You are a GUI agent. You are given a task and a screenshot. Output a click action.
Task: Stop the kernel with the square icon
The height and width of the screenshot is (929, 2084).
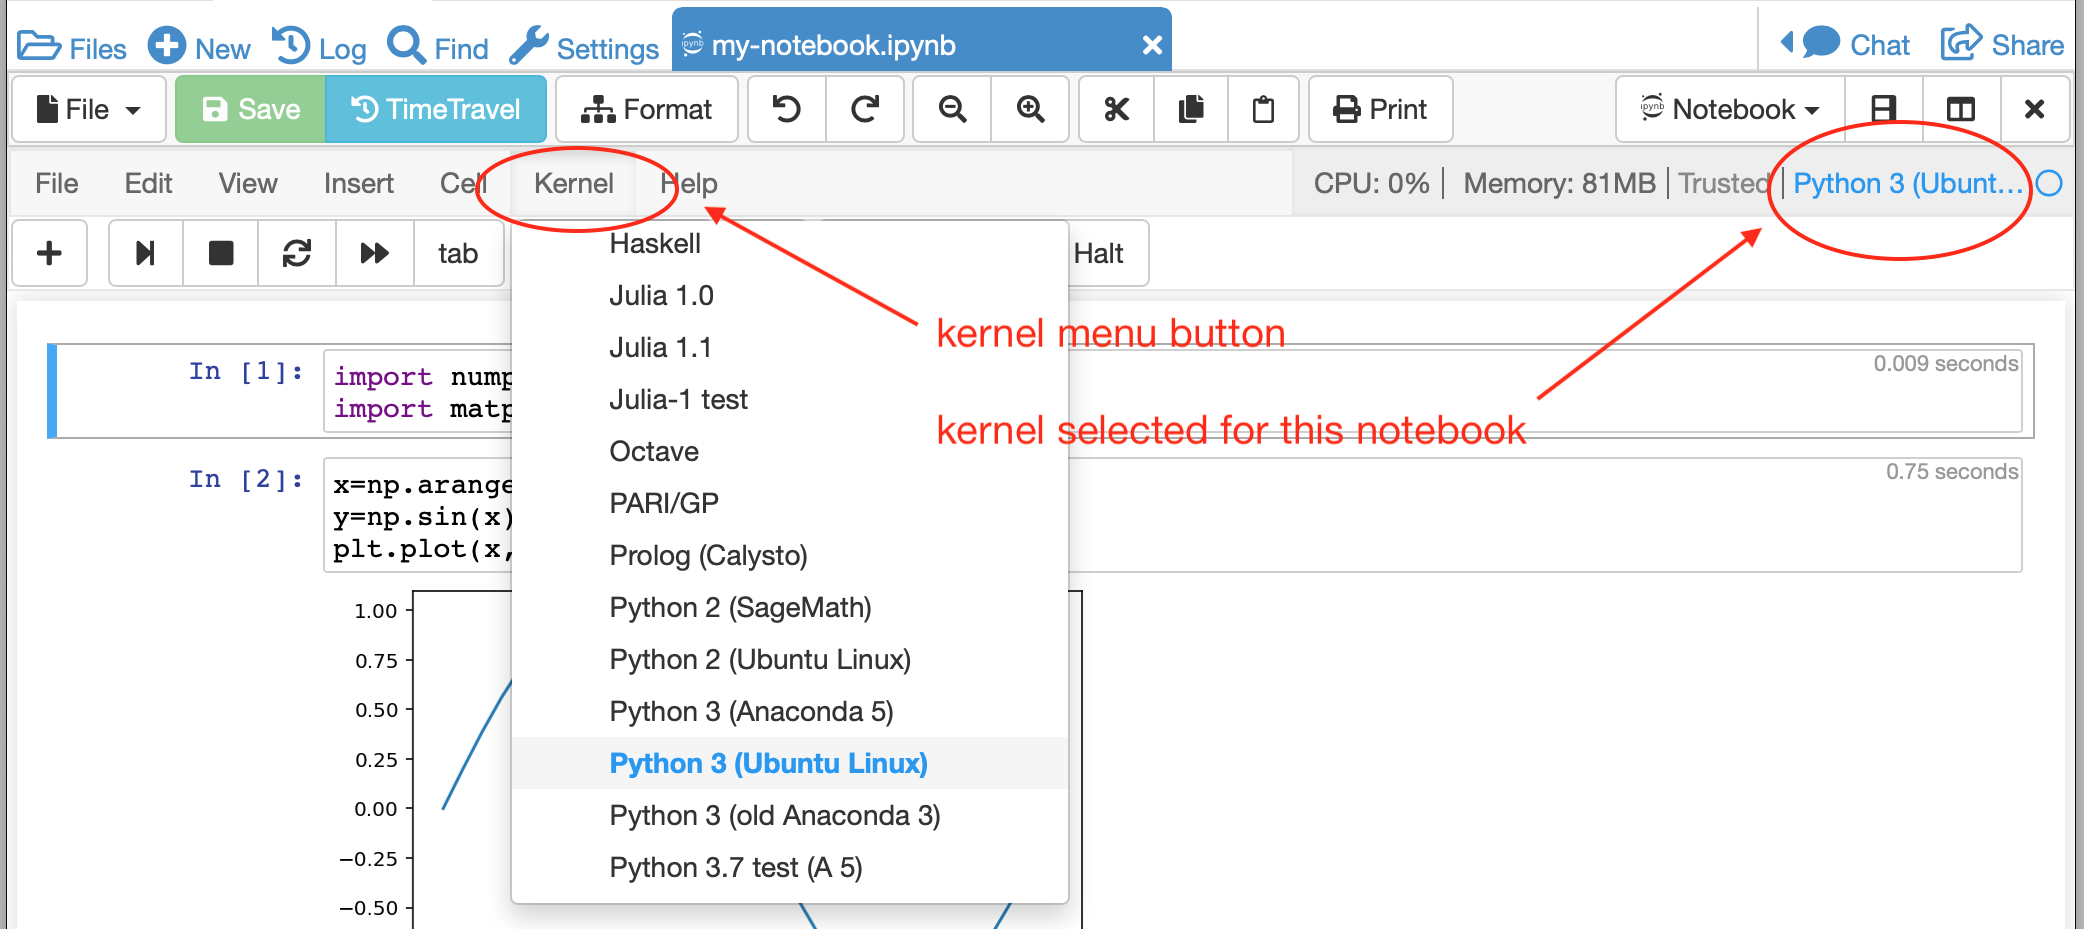click(x=221, y=253)
